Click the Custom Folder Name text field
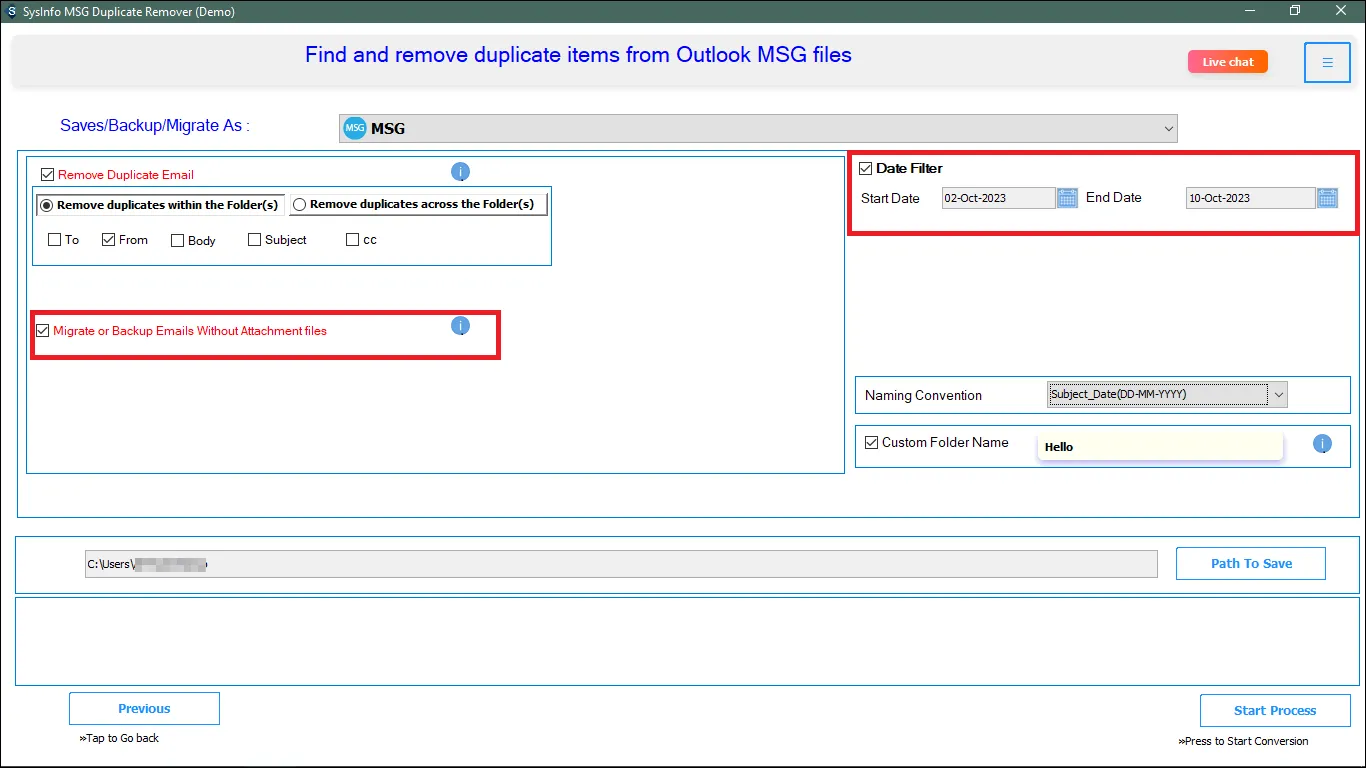1366x768 pixels. coord(1160,447)
